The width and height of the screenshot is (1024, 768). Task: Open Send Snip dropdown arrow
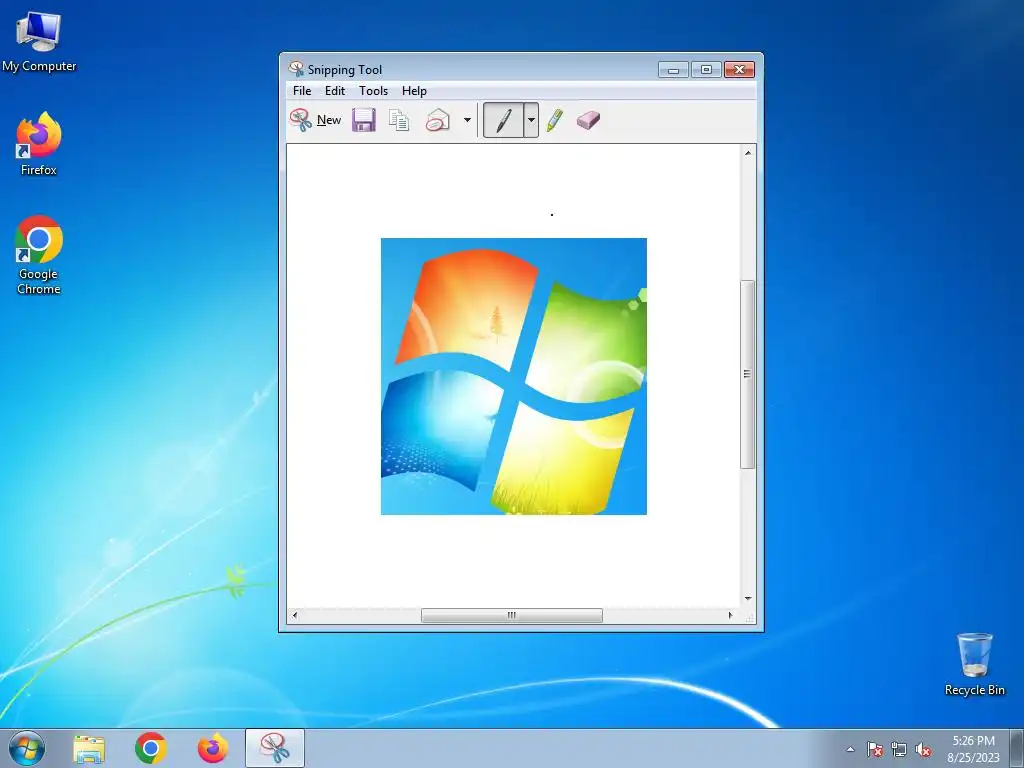point(467,120)
